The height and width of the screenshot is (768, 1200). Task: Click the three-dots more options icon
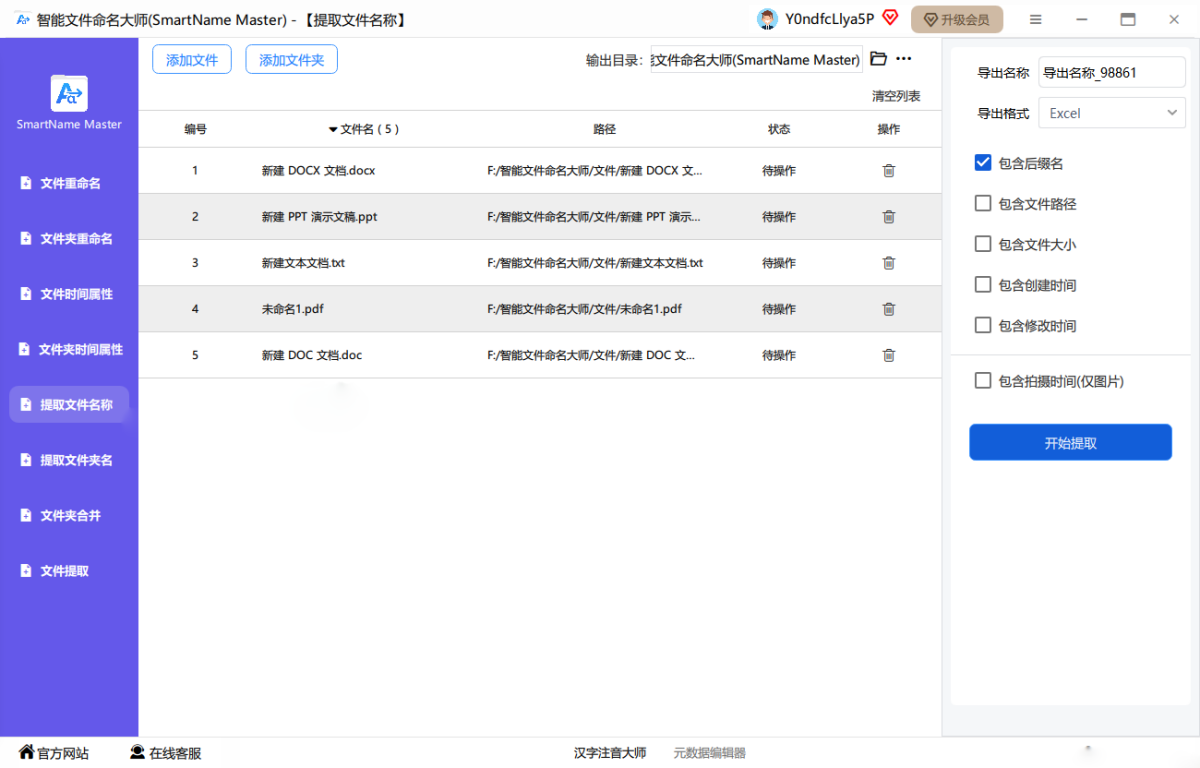904,59
